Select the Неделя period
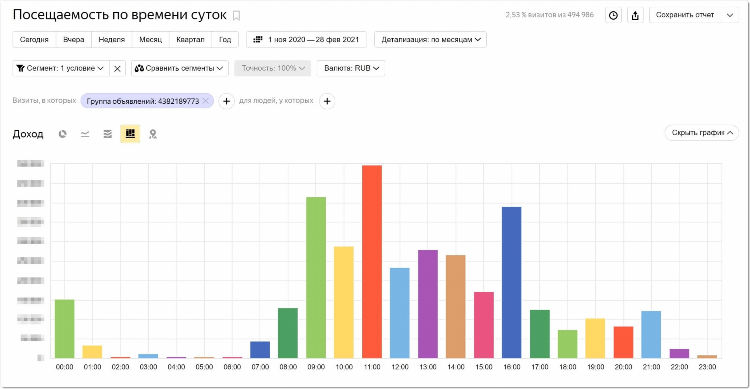 coord(111,40)
